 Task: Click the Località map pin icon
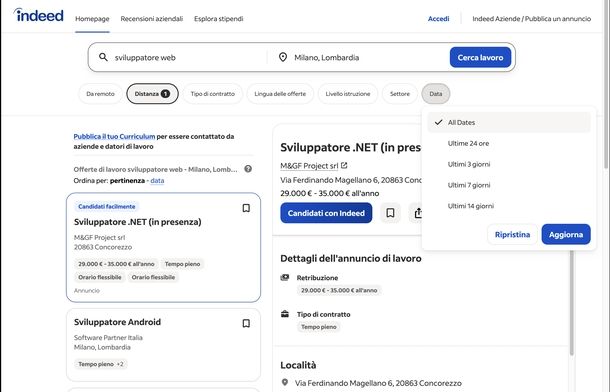285,383
